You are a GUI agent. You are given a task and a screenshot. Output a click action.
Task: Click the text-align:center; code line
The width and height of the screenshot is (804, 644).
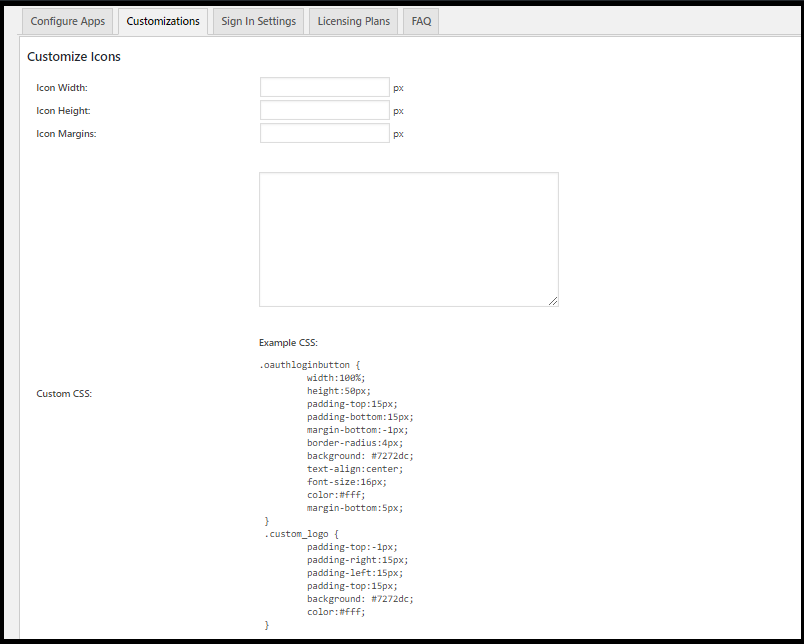[355, 469]
